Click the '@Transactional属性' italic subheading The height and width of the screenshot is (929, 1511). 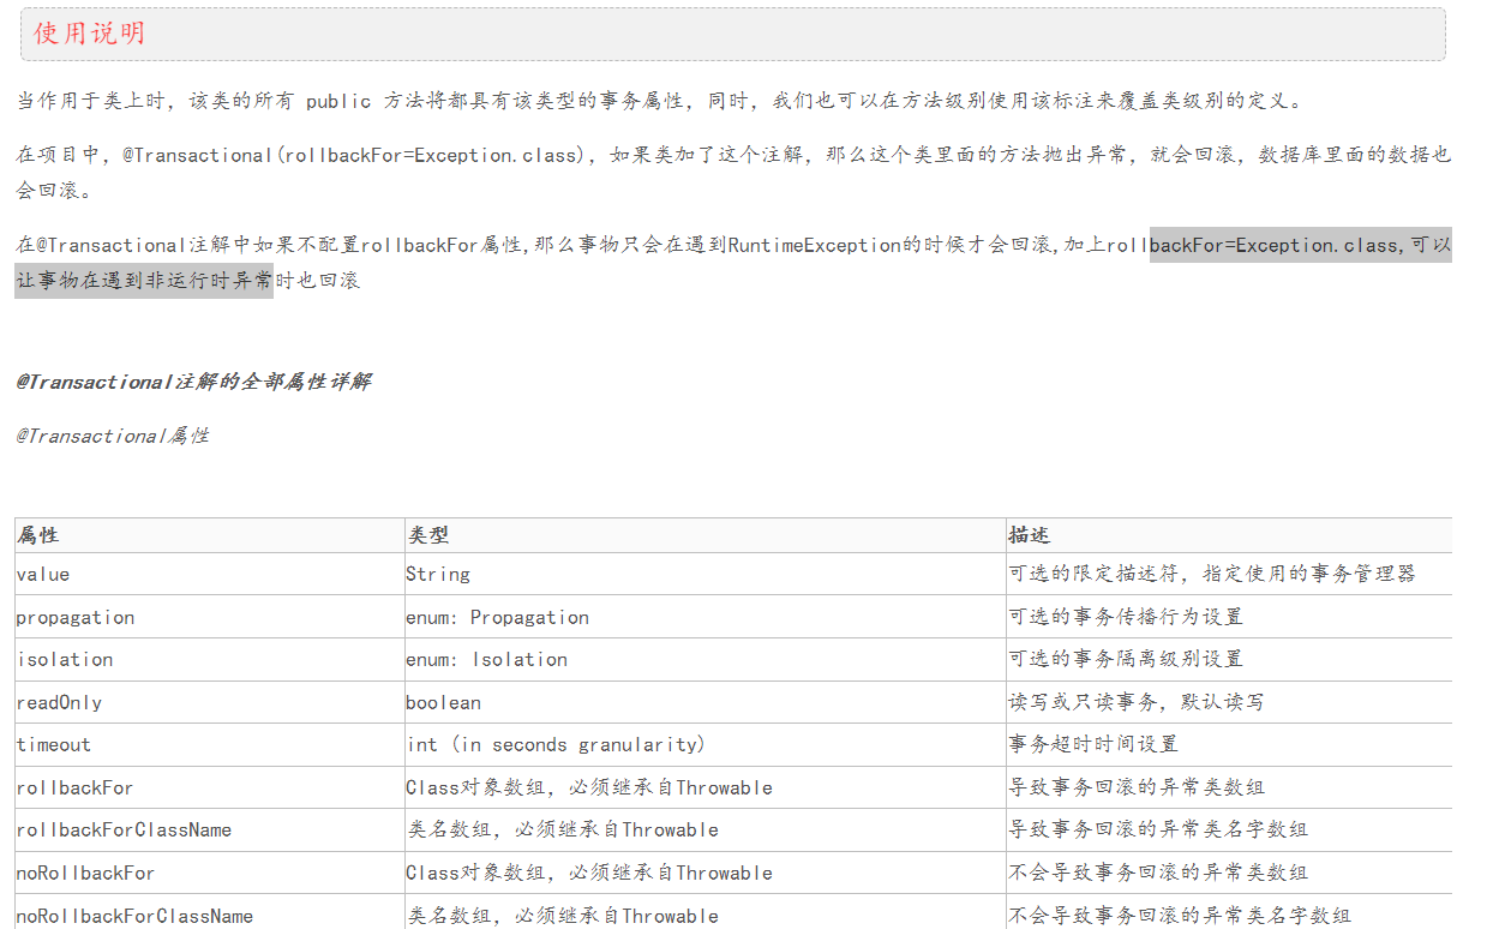[x=112, y=436]
